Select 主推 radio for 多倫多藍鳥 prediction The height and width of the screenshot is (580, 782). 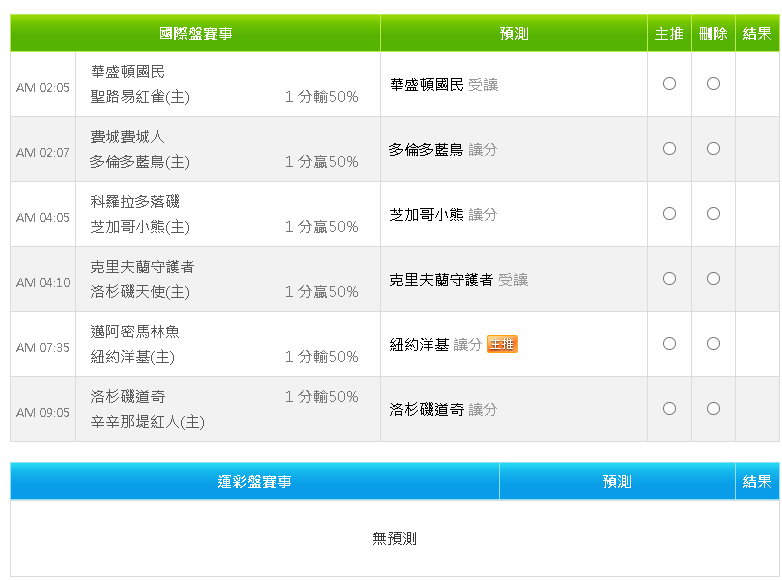pyautogui.click(x=669, y=149)
